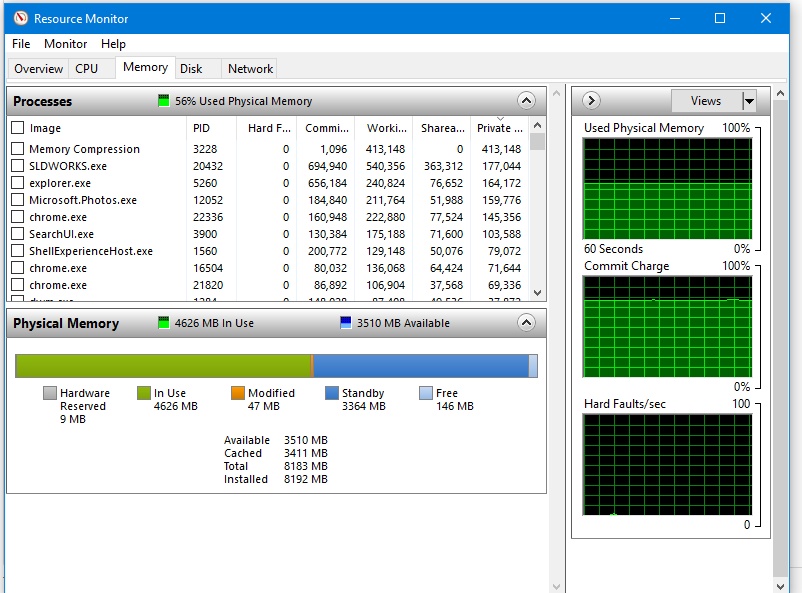Open the Help menu
The height and width of the screenshot is (593, 802).
[x=113, y=44]
